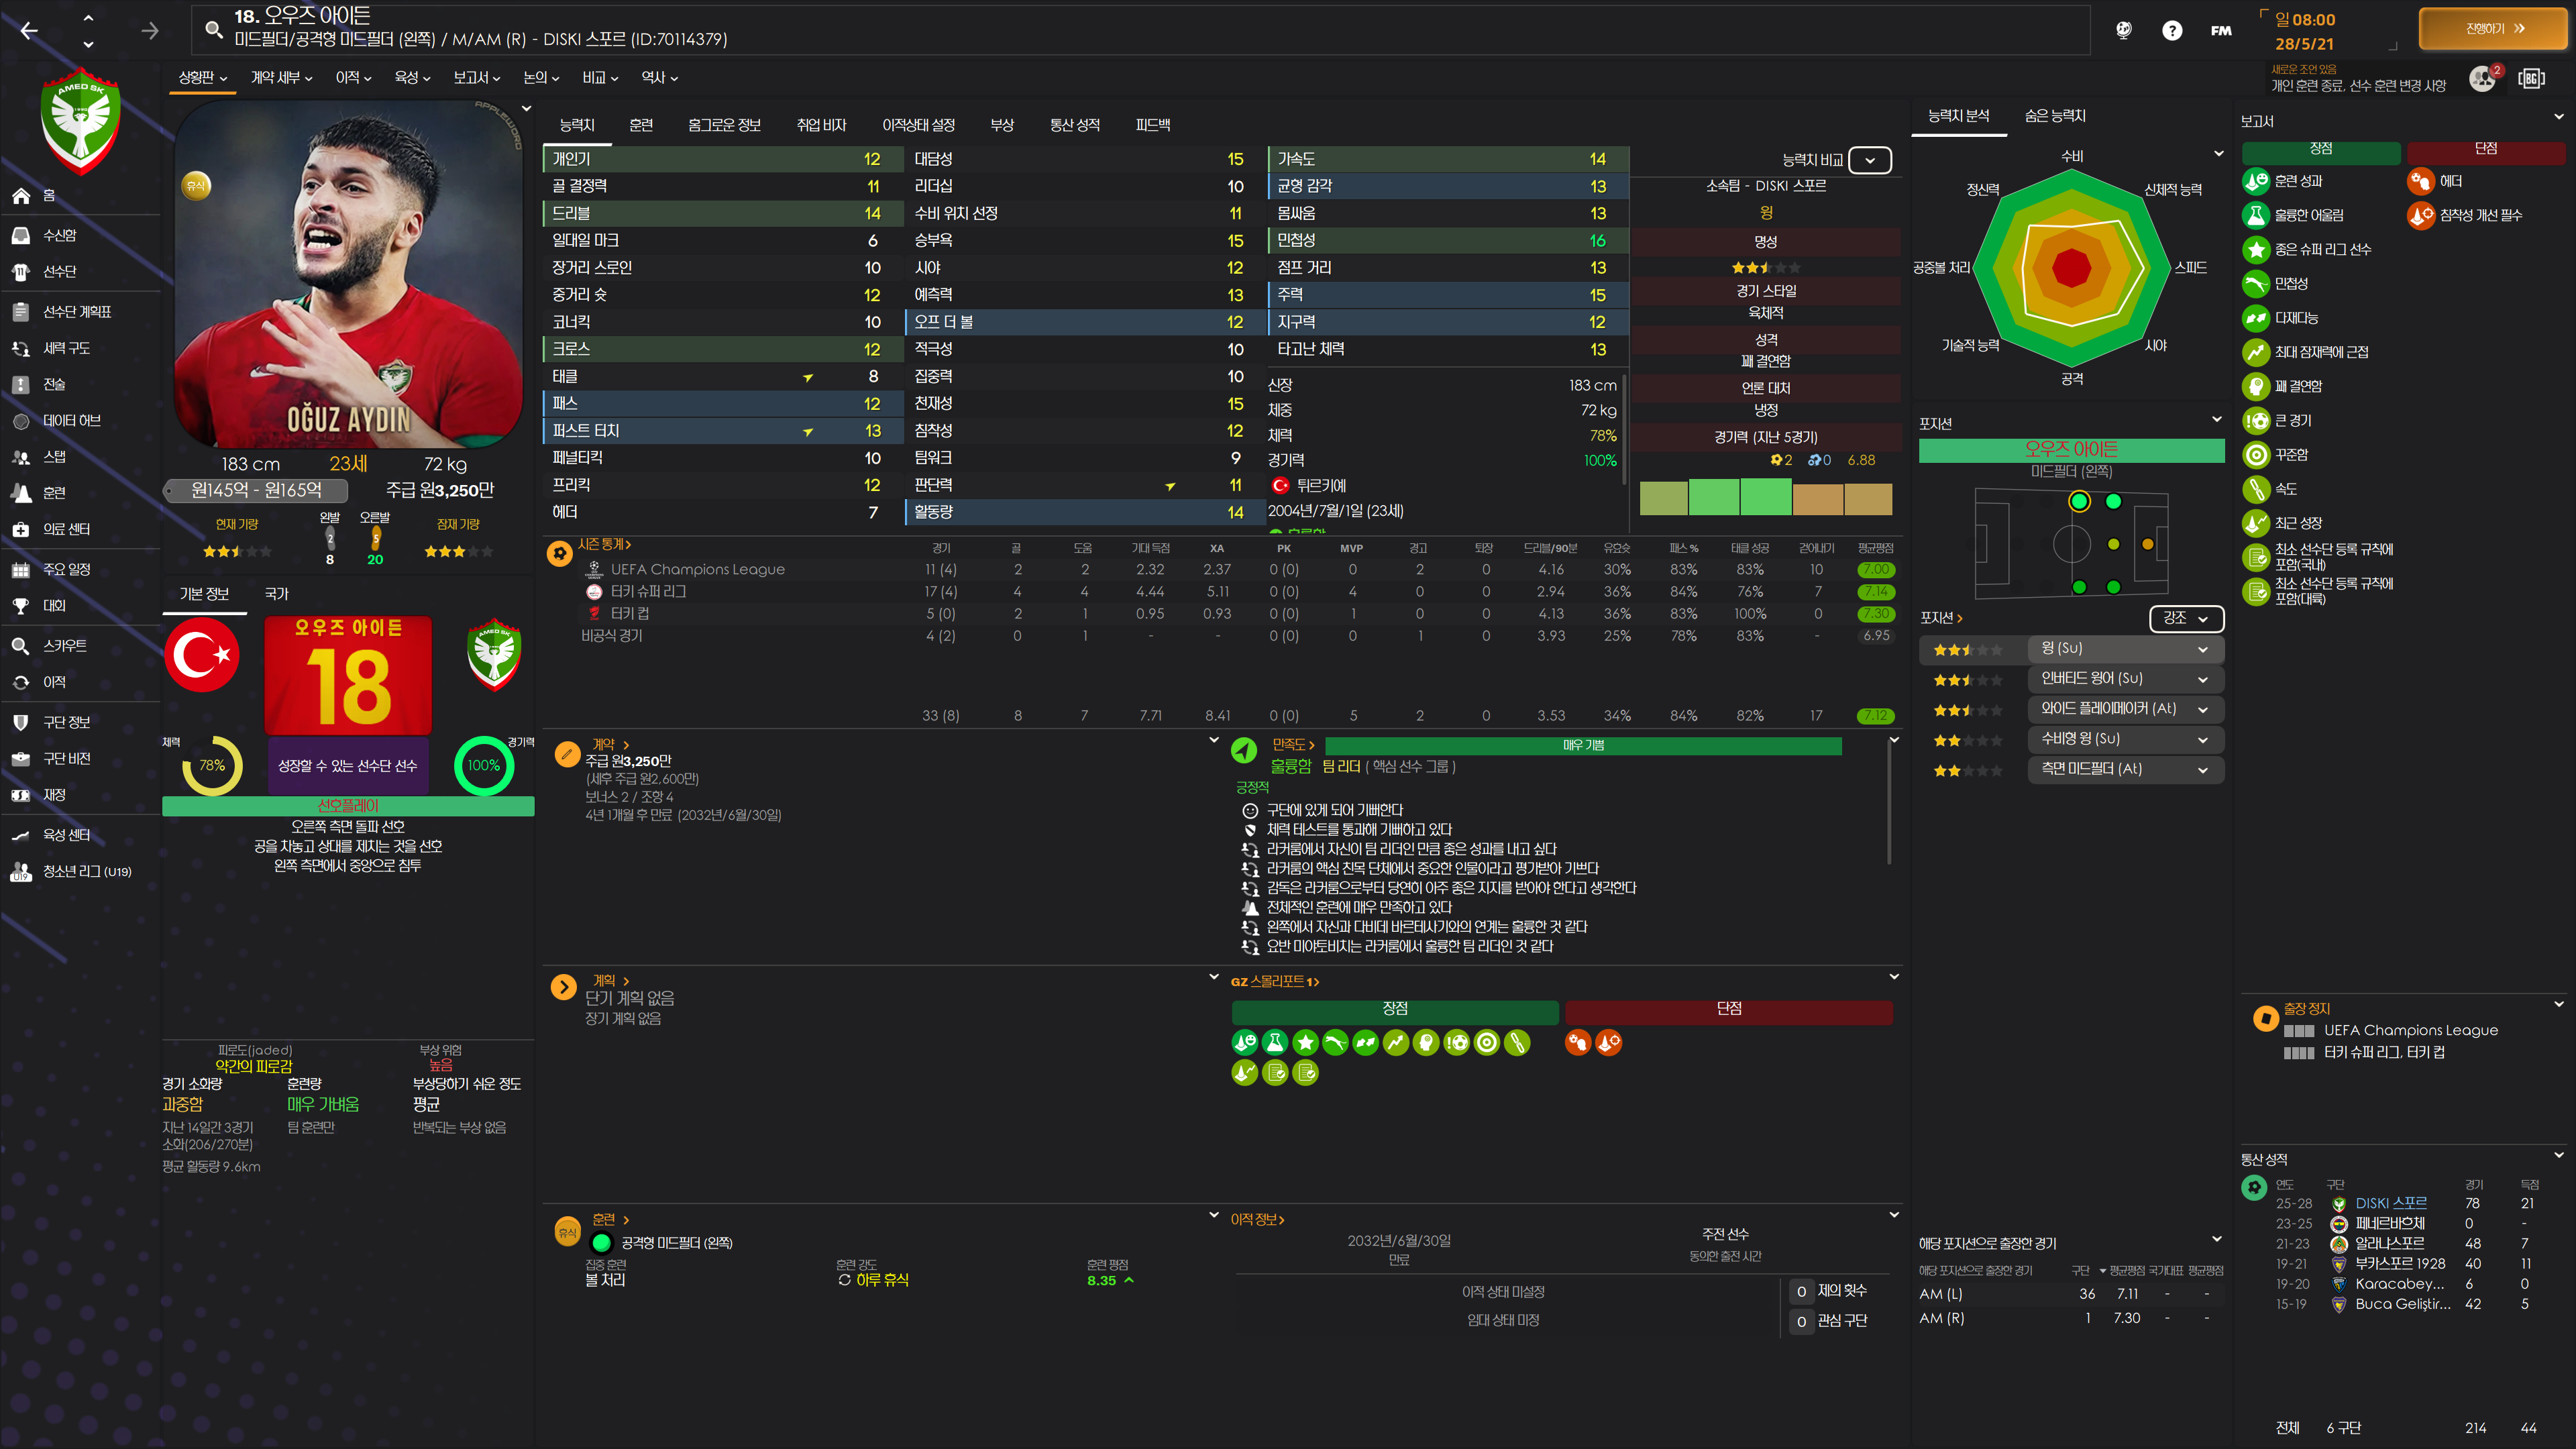Open the 계약 세부 menu

pos(281,78)
